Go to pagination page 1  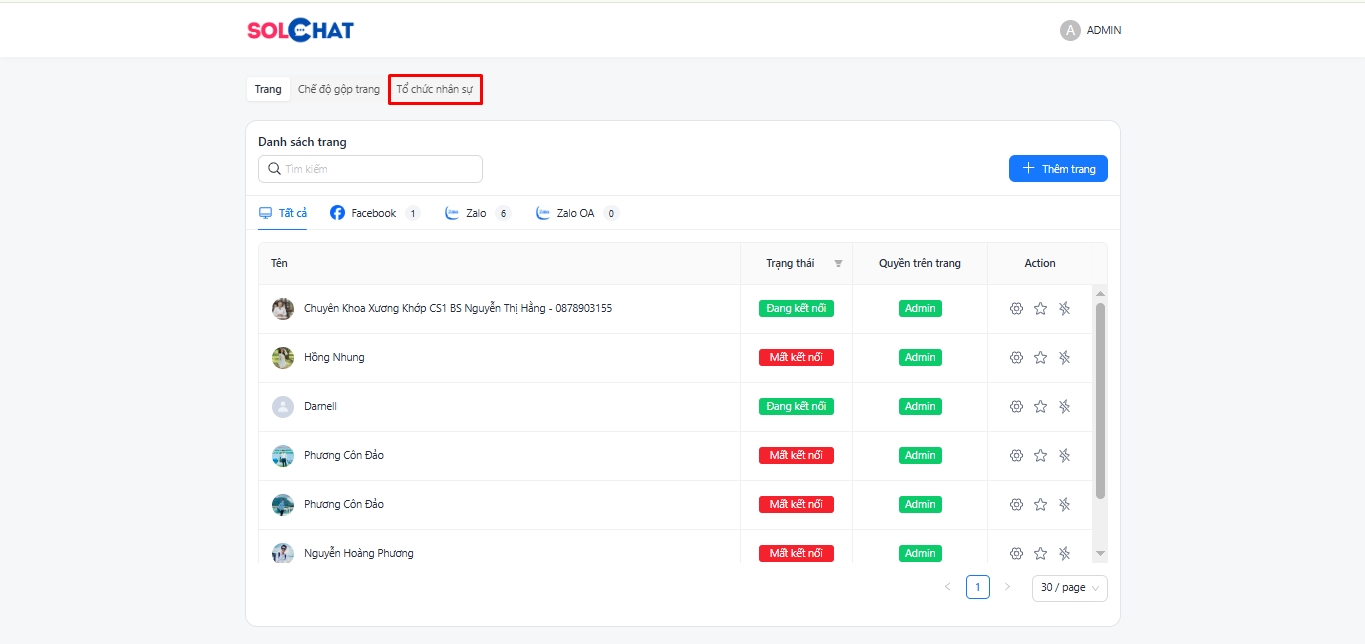[977, 587]
